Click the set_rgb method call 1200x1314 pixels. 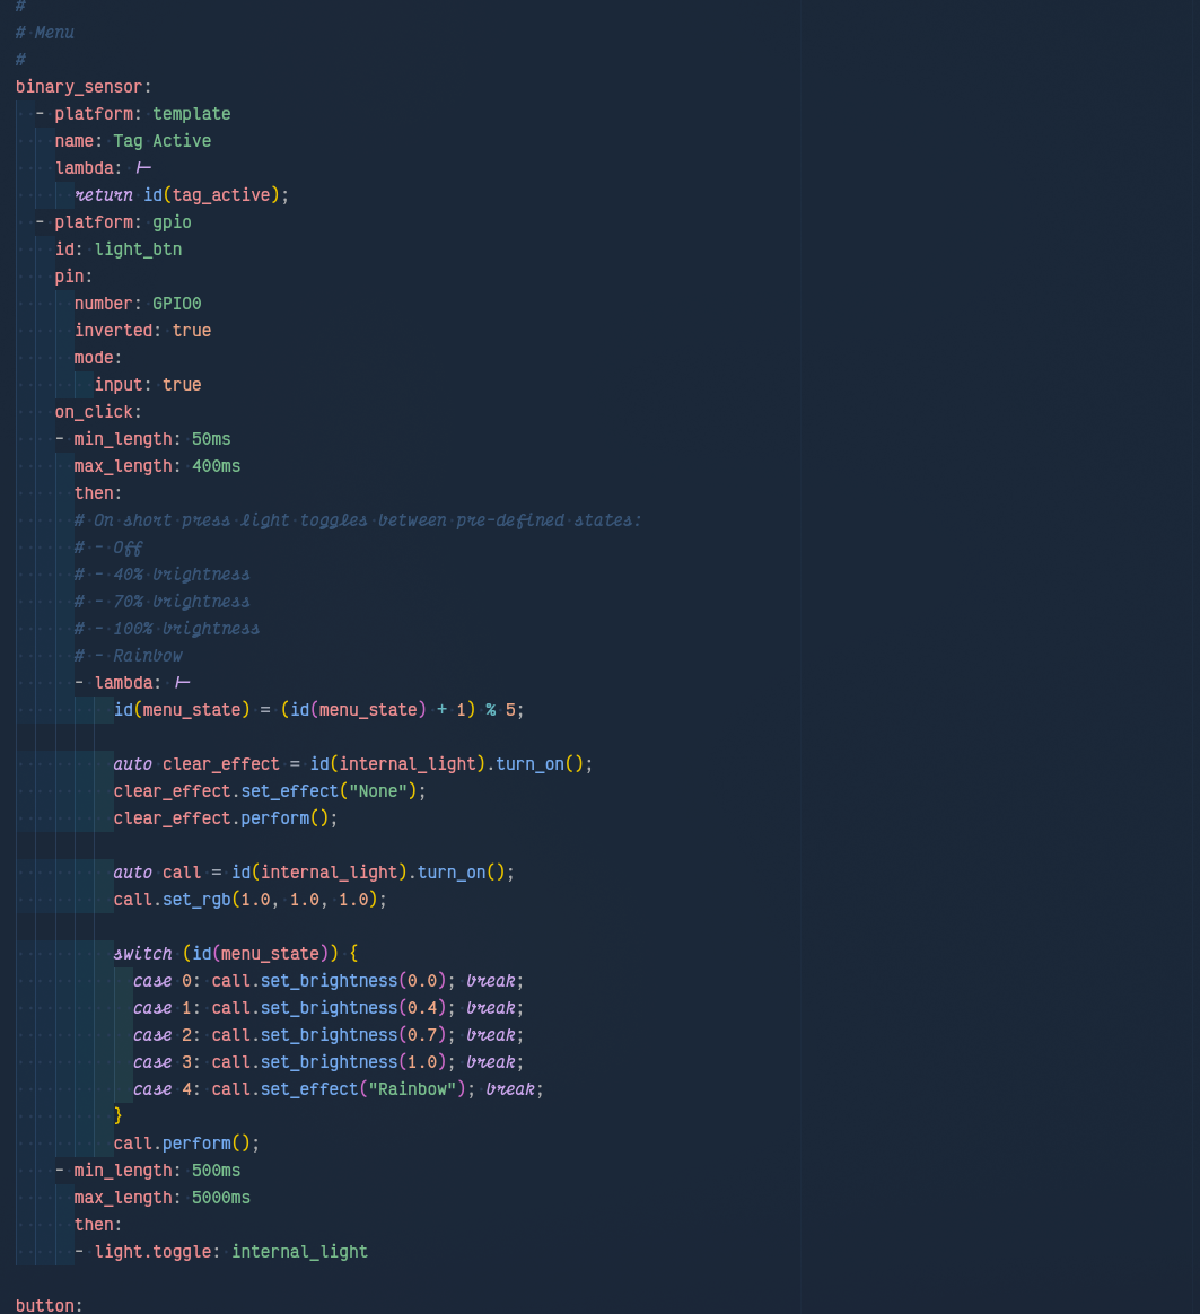pyautogui.click(x=196, y=899)
